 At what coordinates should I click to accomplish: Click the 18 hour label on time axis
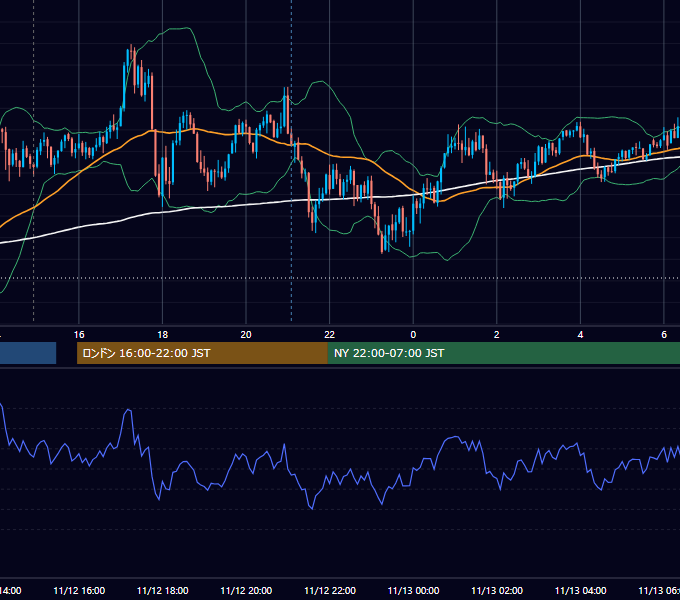(x=162, y=335)
